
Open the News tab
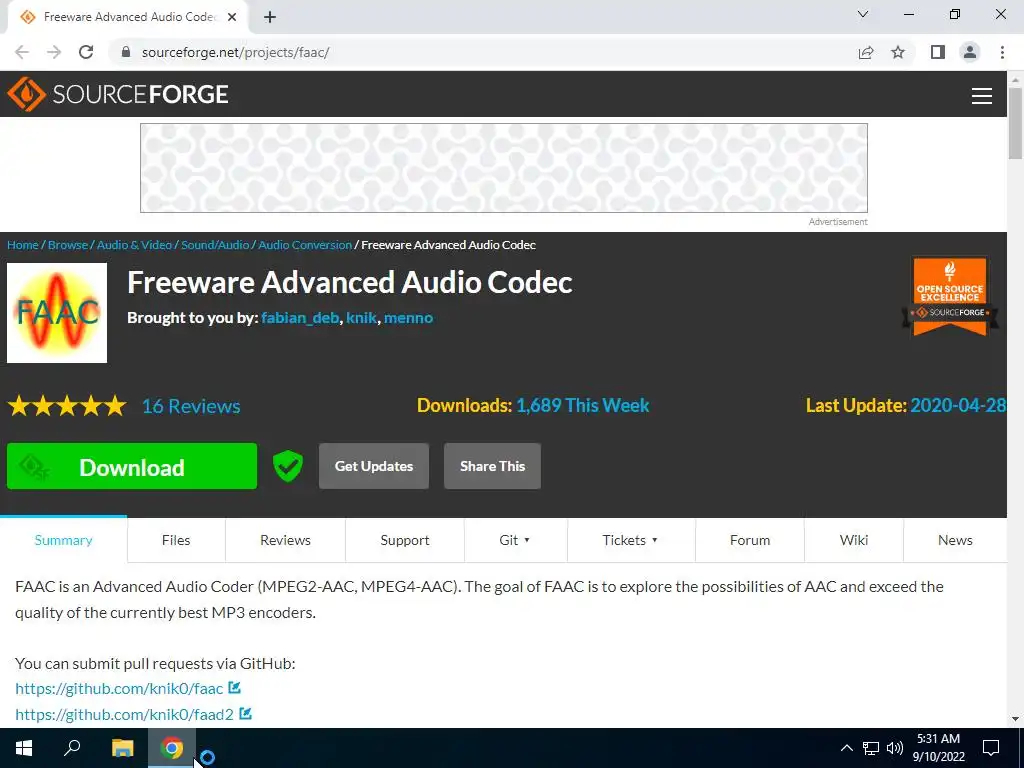[x=955, y=540]
